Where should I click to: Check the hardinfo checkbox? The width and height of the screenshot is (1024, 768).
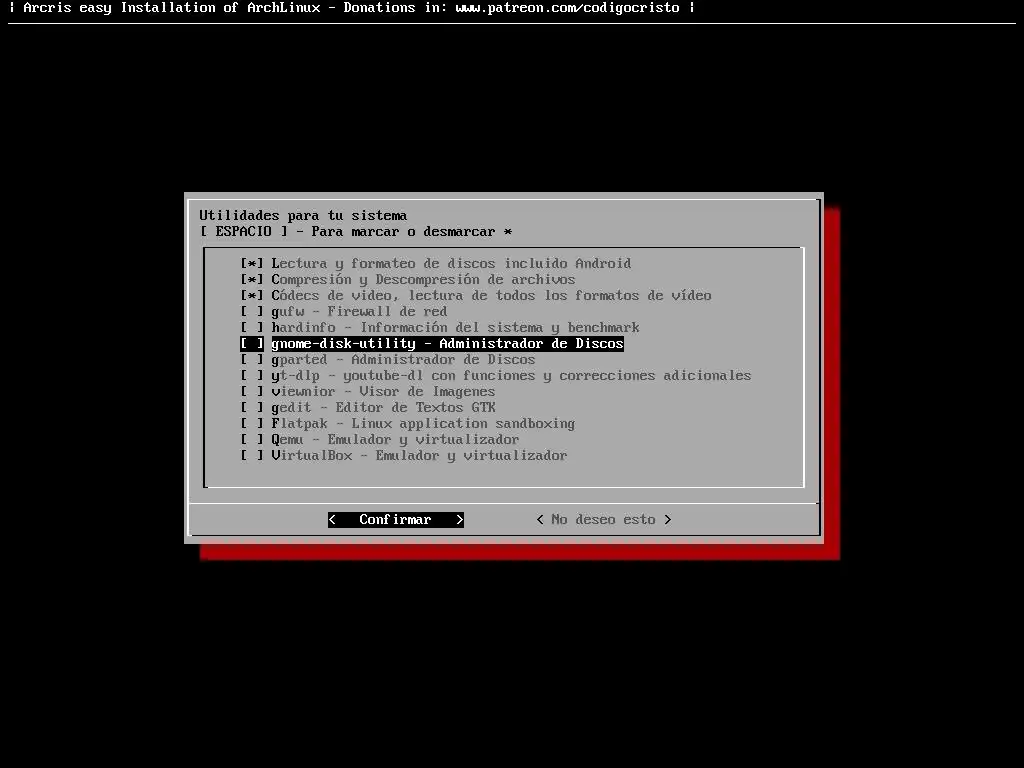pyautogui.click(x=252, y=327)
